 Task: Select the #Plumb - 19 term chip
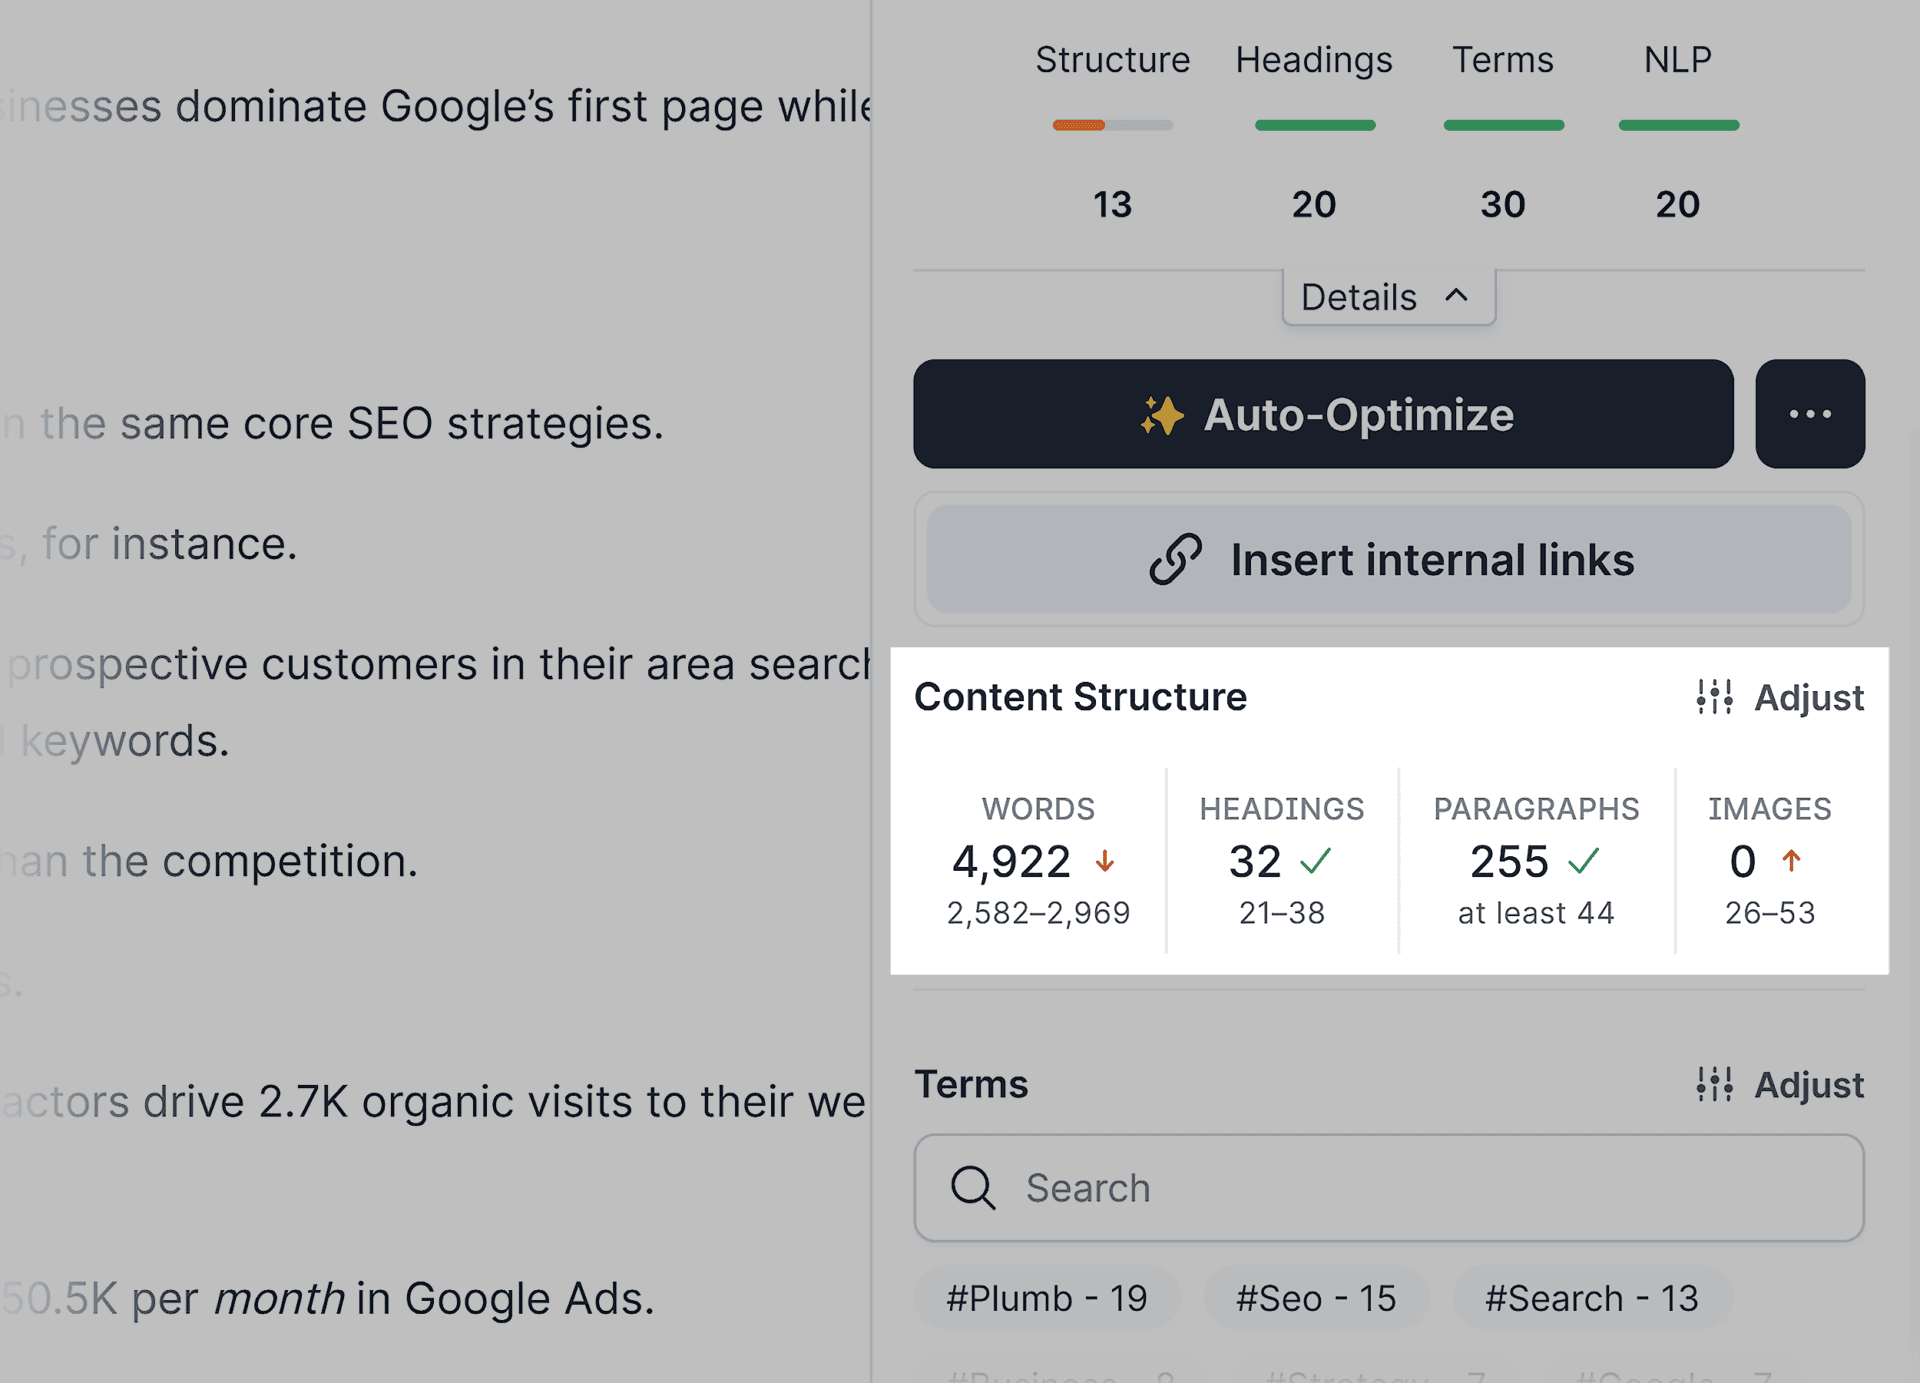click(x=1046, y=1297)
